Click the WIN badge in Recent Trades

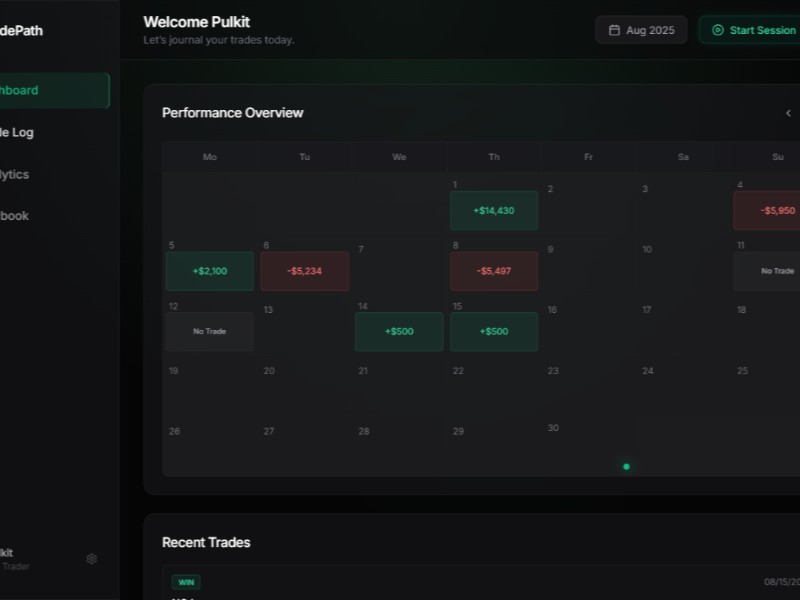[x=185, y=582]
